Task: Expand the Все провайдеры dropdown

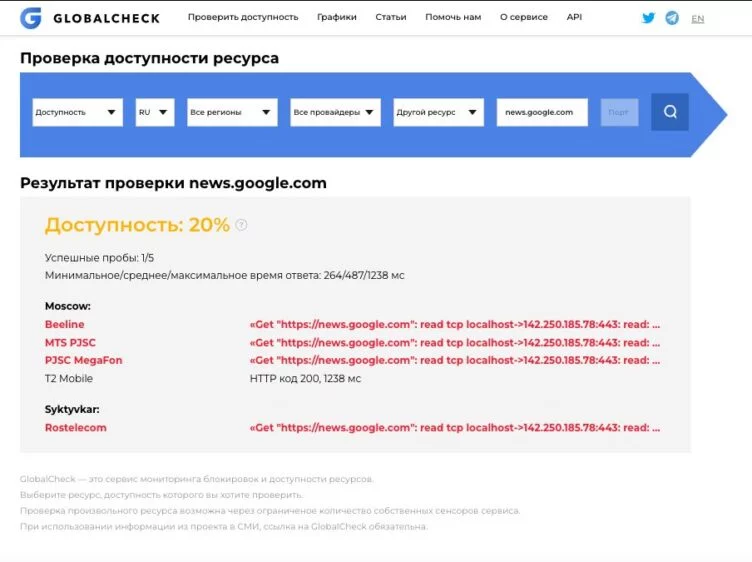Action: tap(335, 112)
